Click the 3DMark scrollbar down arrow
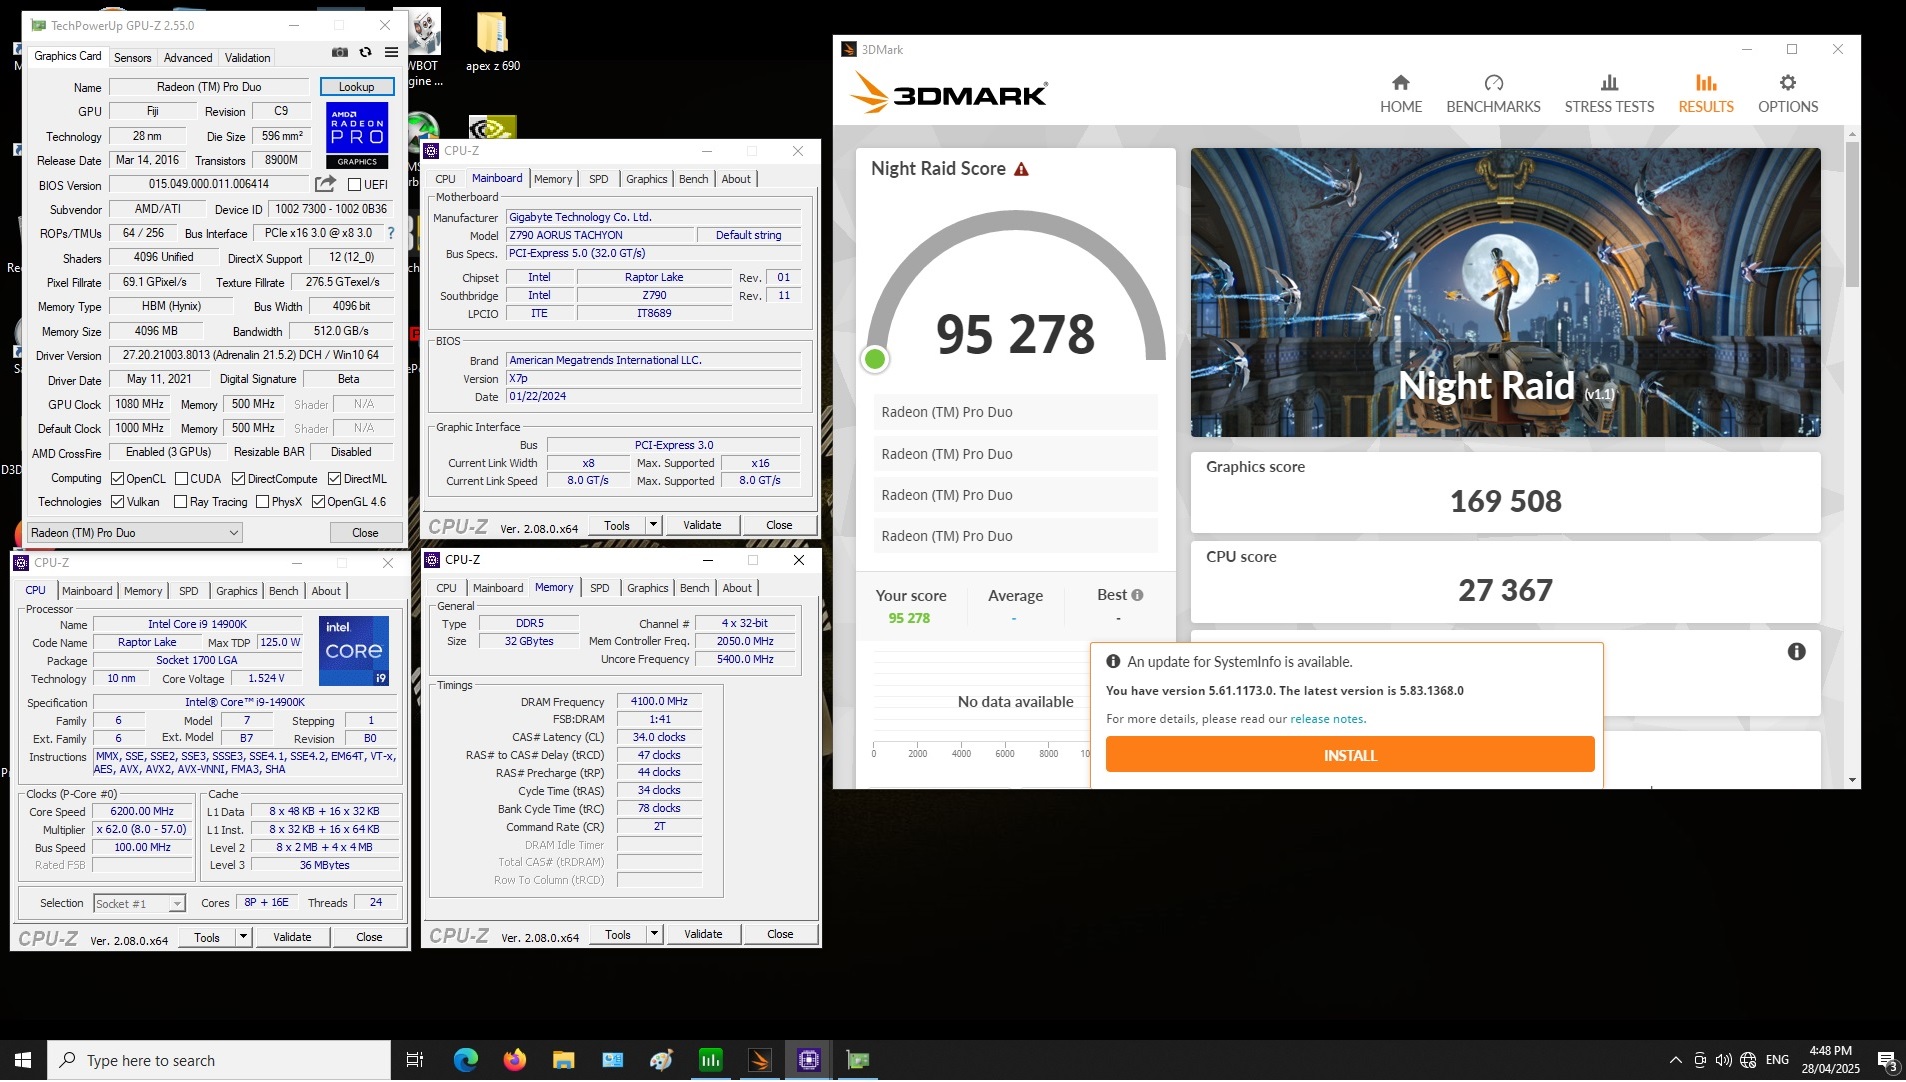Screen dimensions: 1906x1082 (x=1852, y=781)
